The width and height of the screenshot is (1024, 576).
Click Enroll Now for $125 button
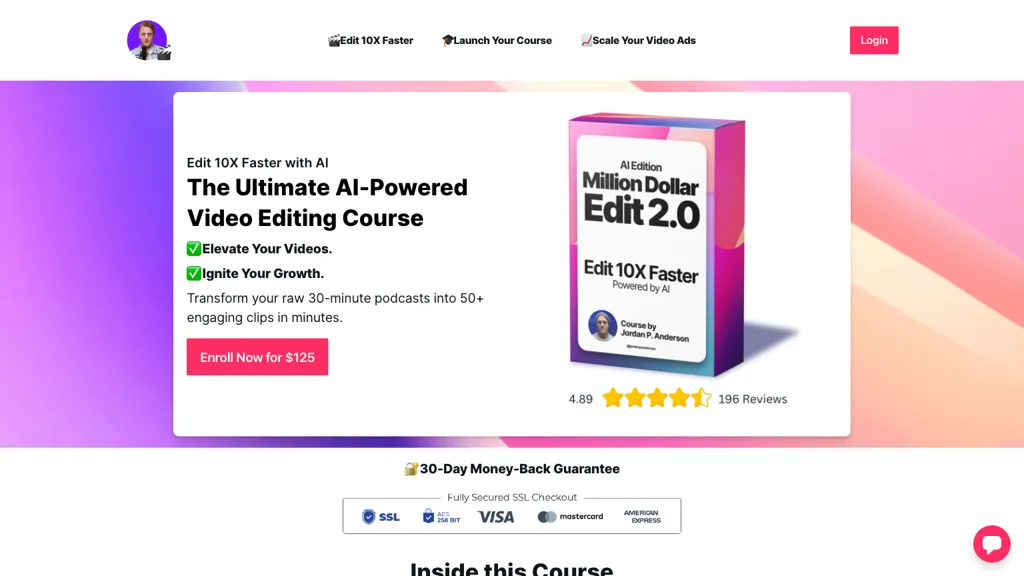click(257, 357)
